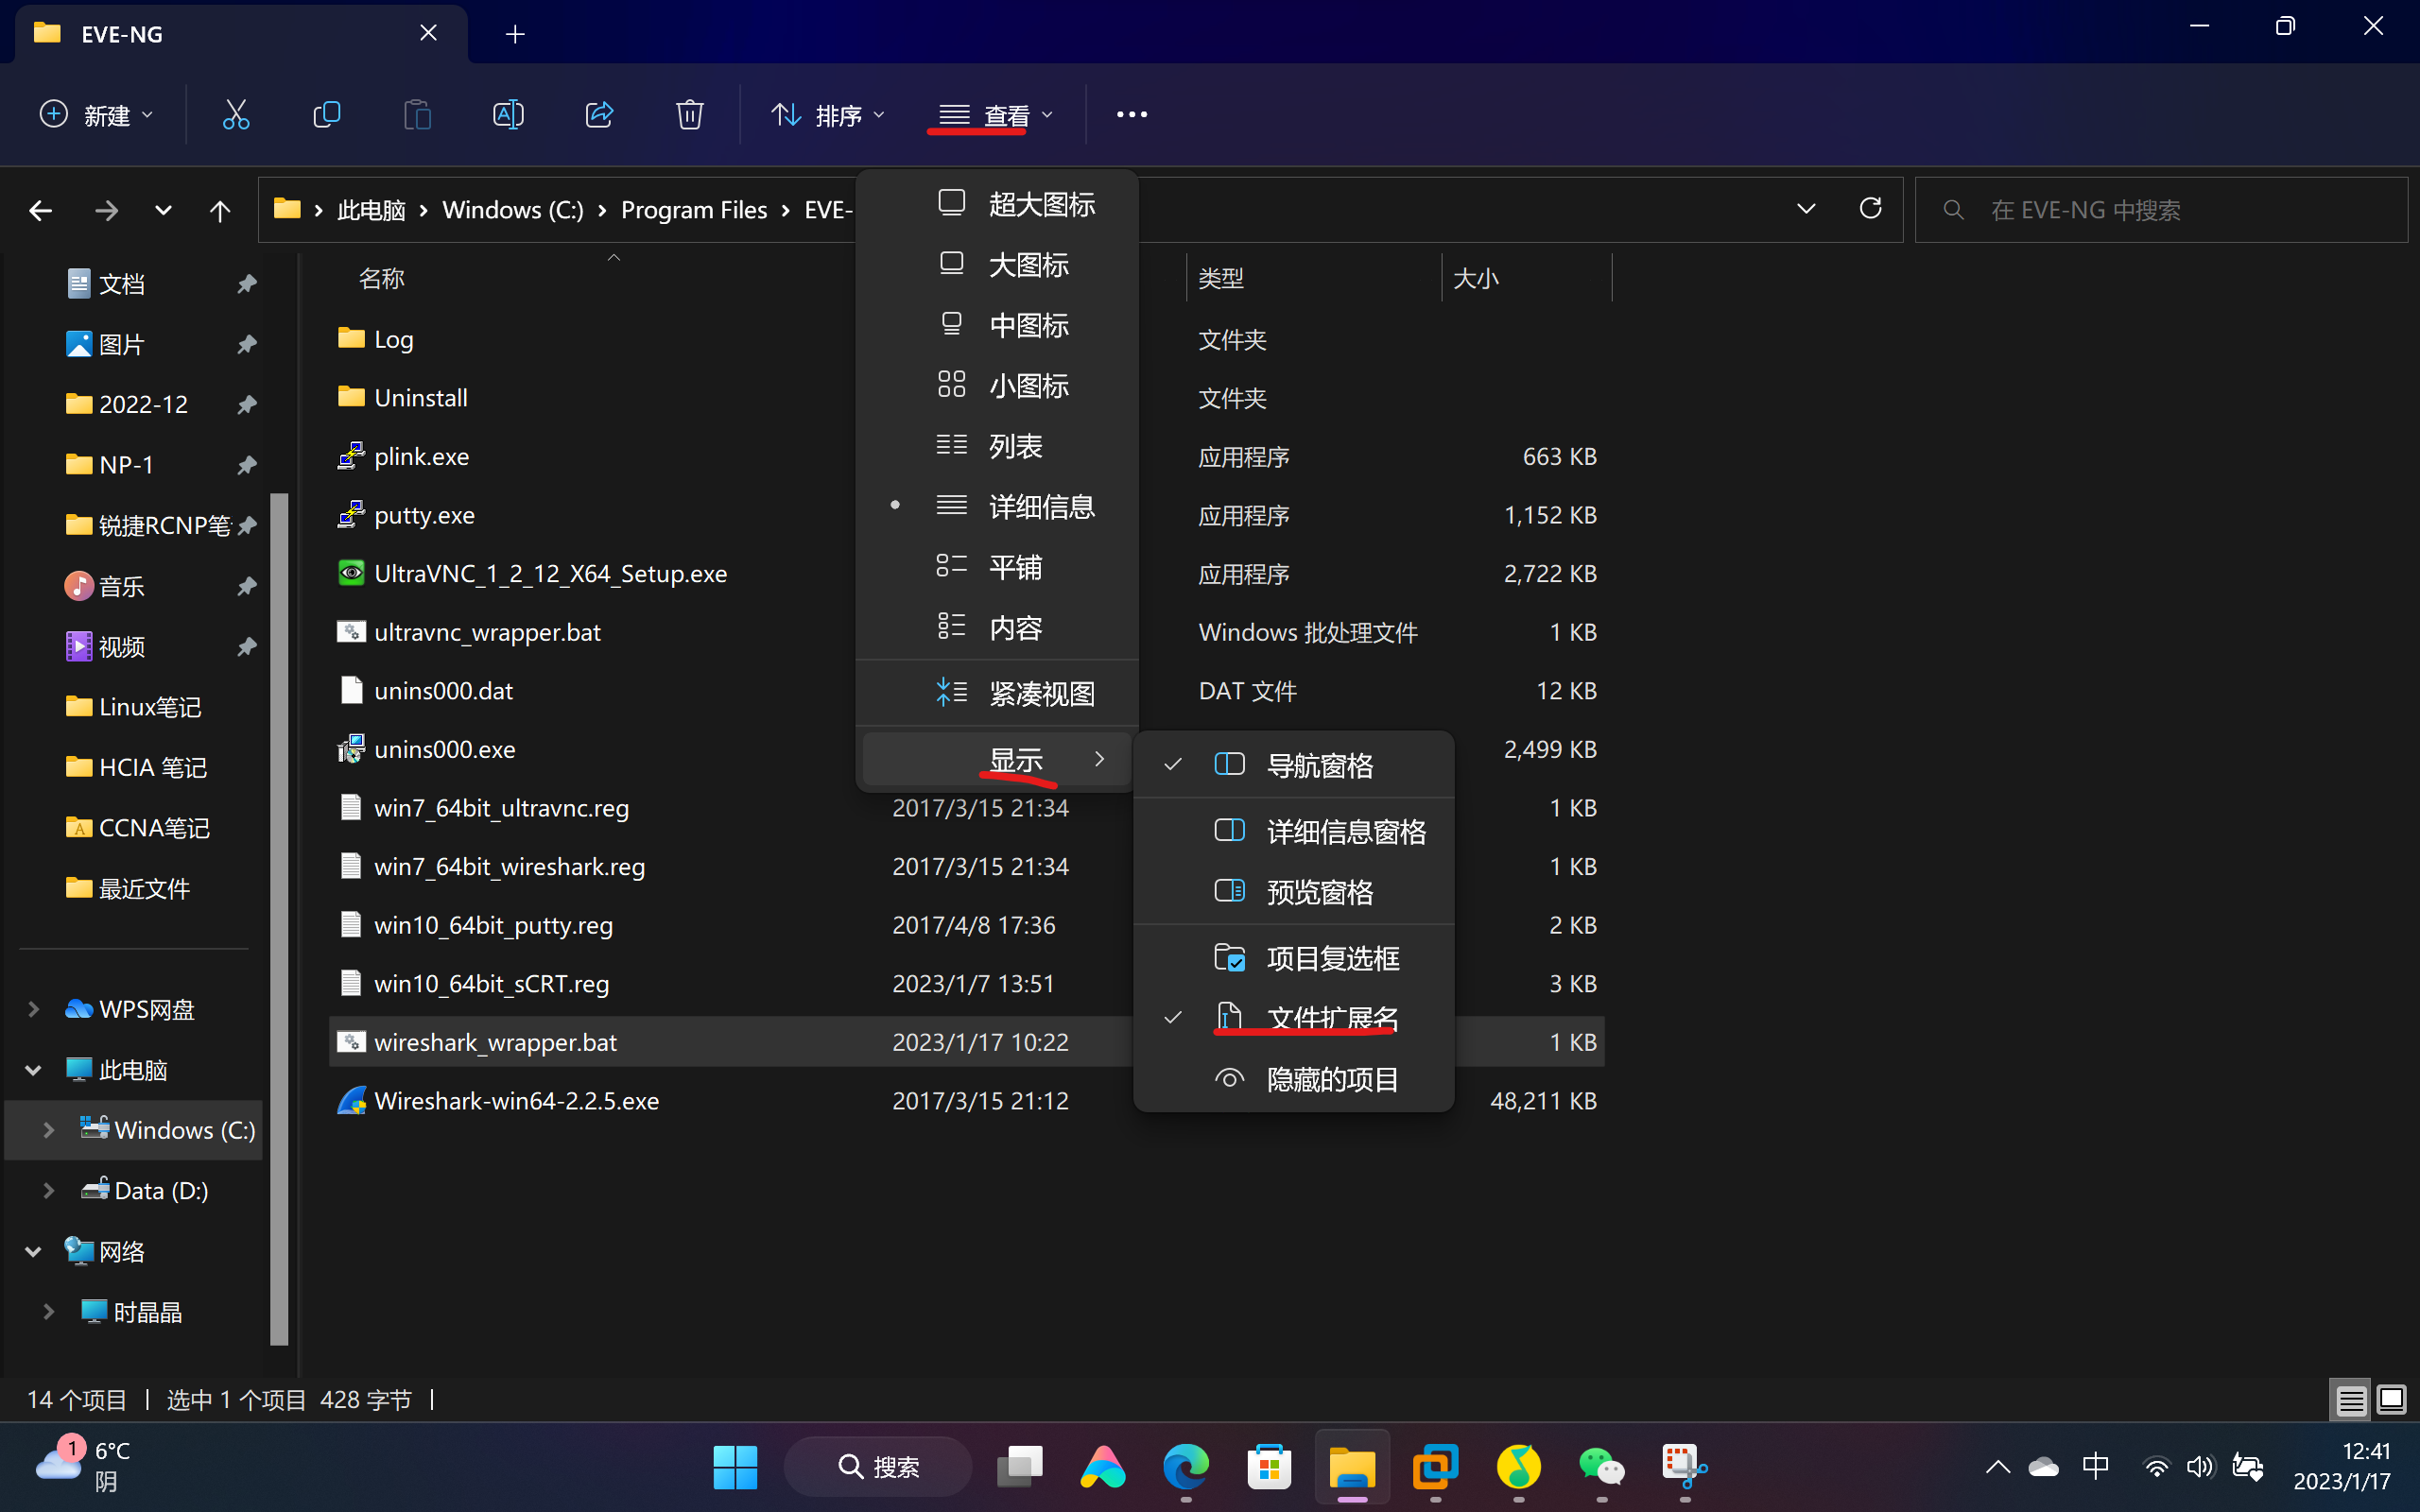Click the Cut scissors icon in toolbar
Image resolution: width=2420 pixels, height=1512 pixels.
(x=236, y=115)
